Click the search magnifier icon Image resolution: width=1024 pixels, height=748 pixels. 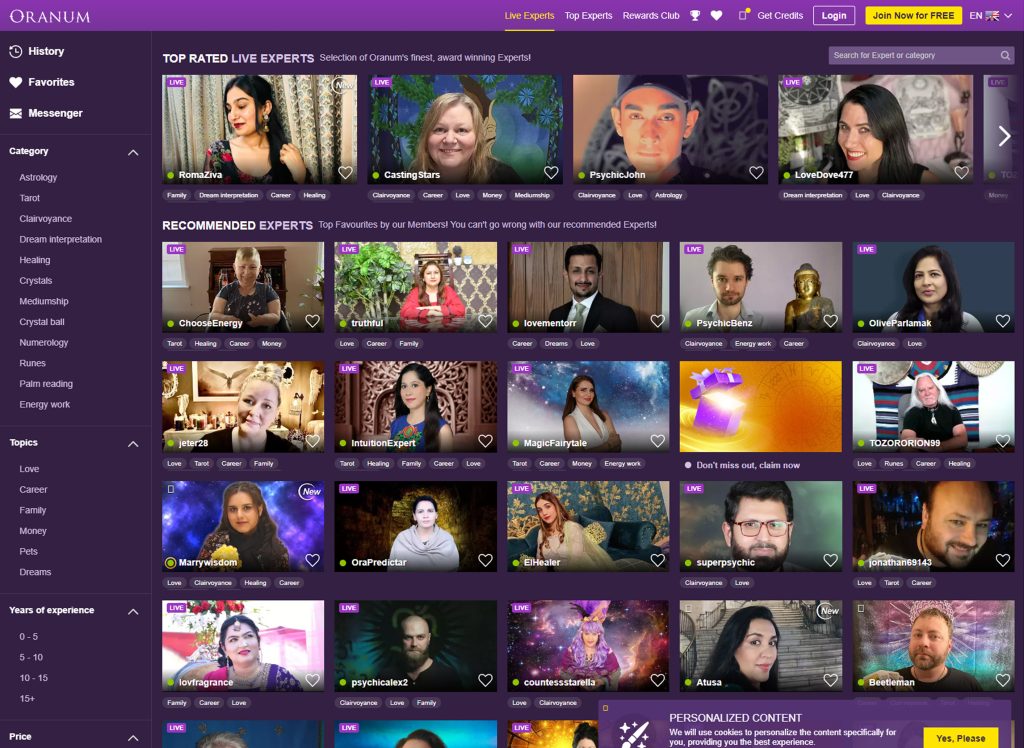[1005, 56]
